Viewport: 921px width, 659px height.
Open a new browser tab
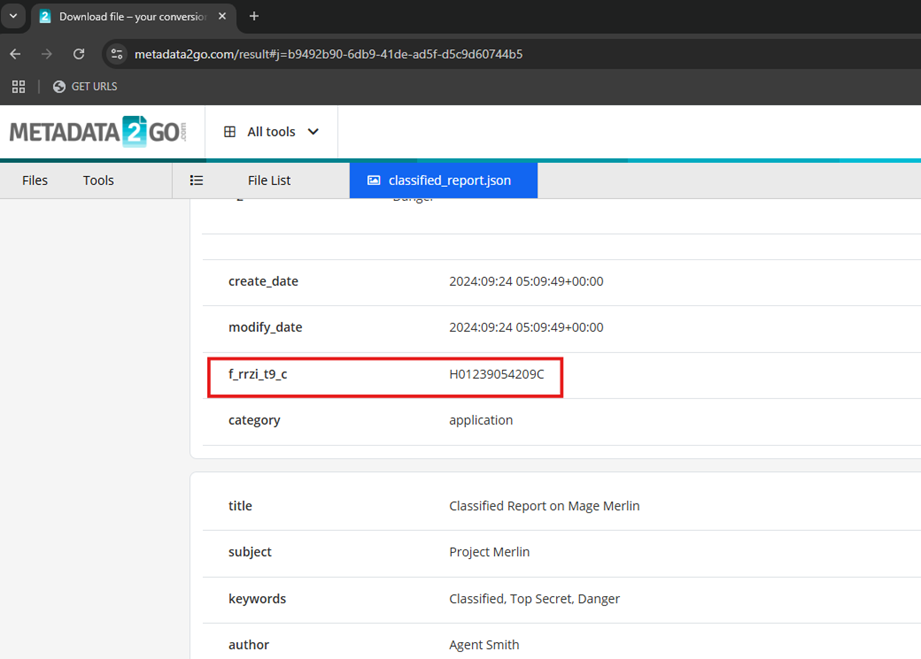click(x=254, y=16)
